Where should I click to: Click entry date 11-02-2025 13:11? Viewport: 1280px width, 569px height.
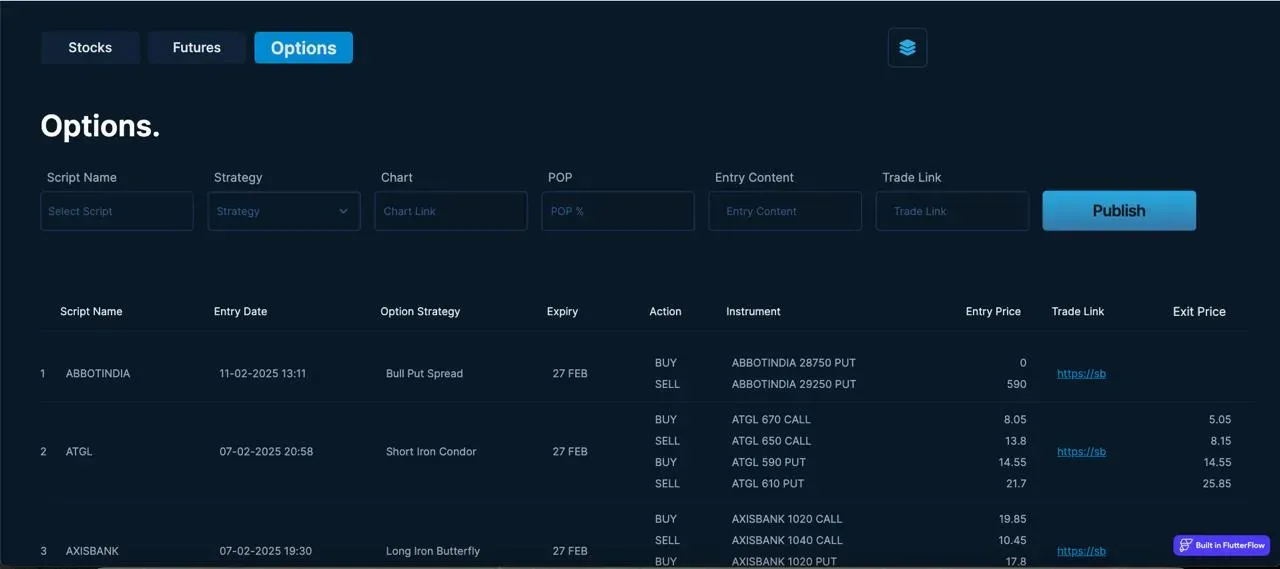pos(263,373)
